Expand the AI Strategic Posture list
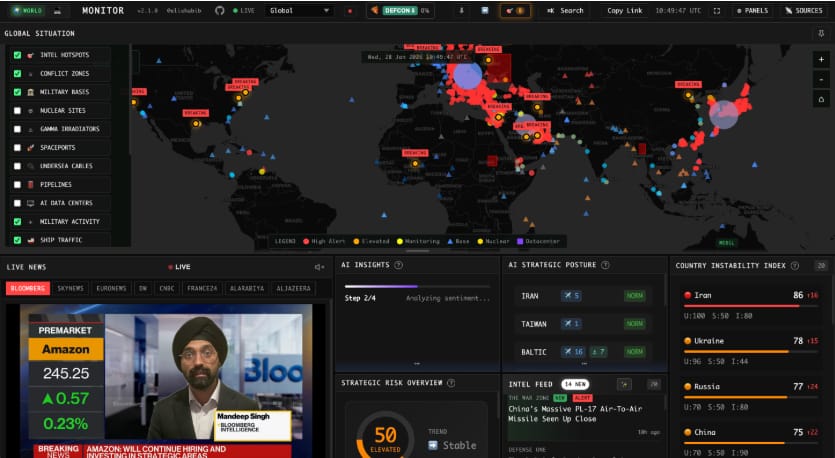Viewport: 835px width, 458px height. (x=584, y=364)
